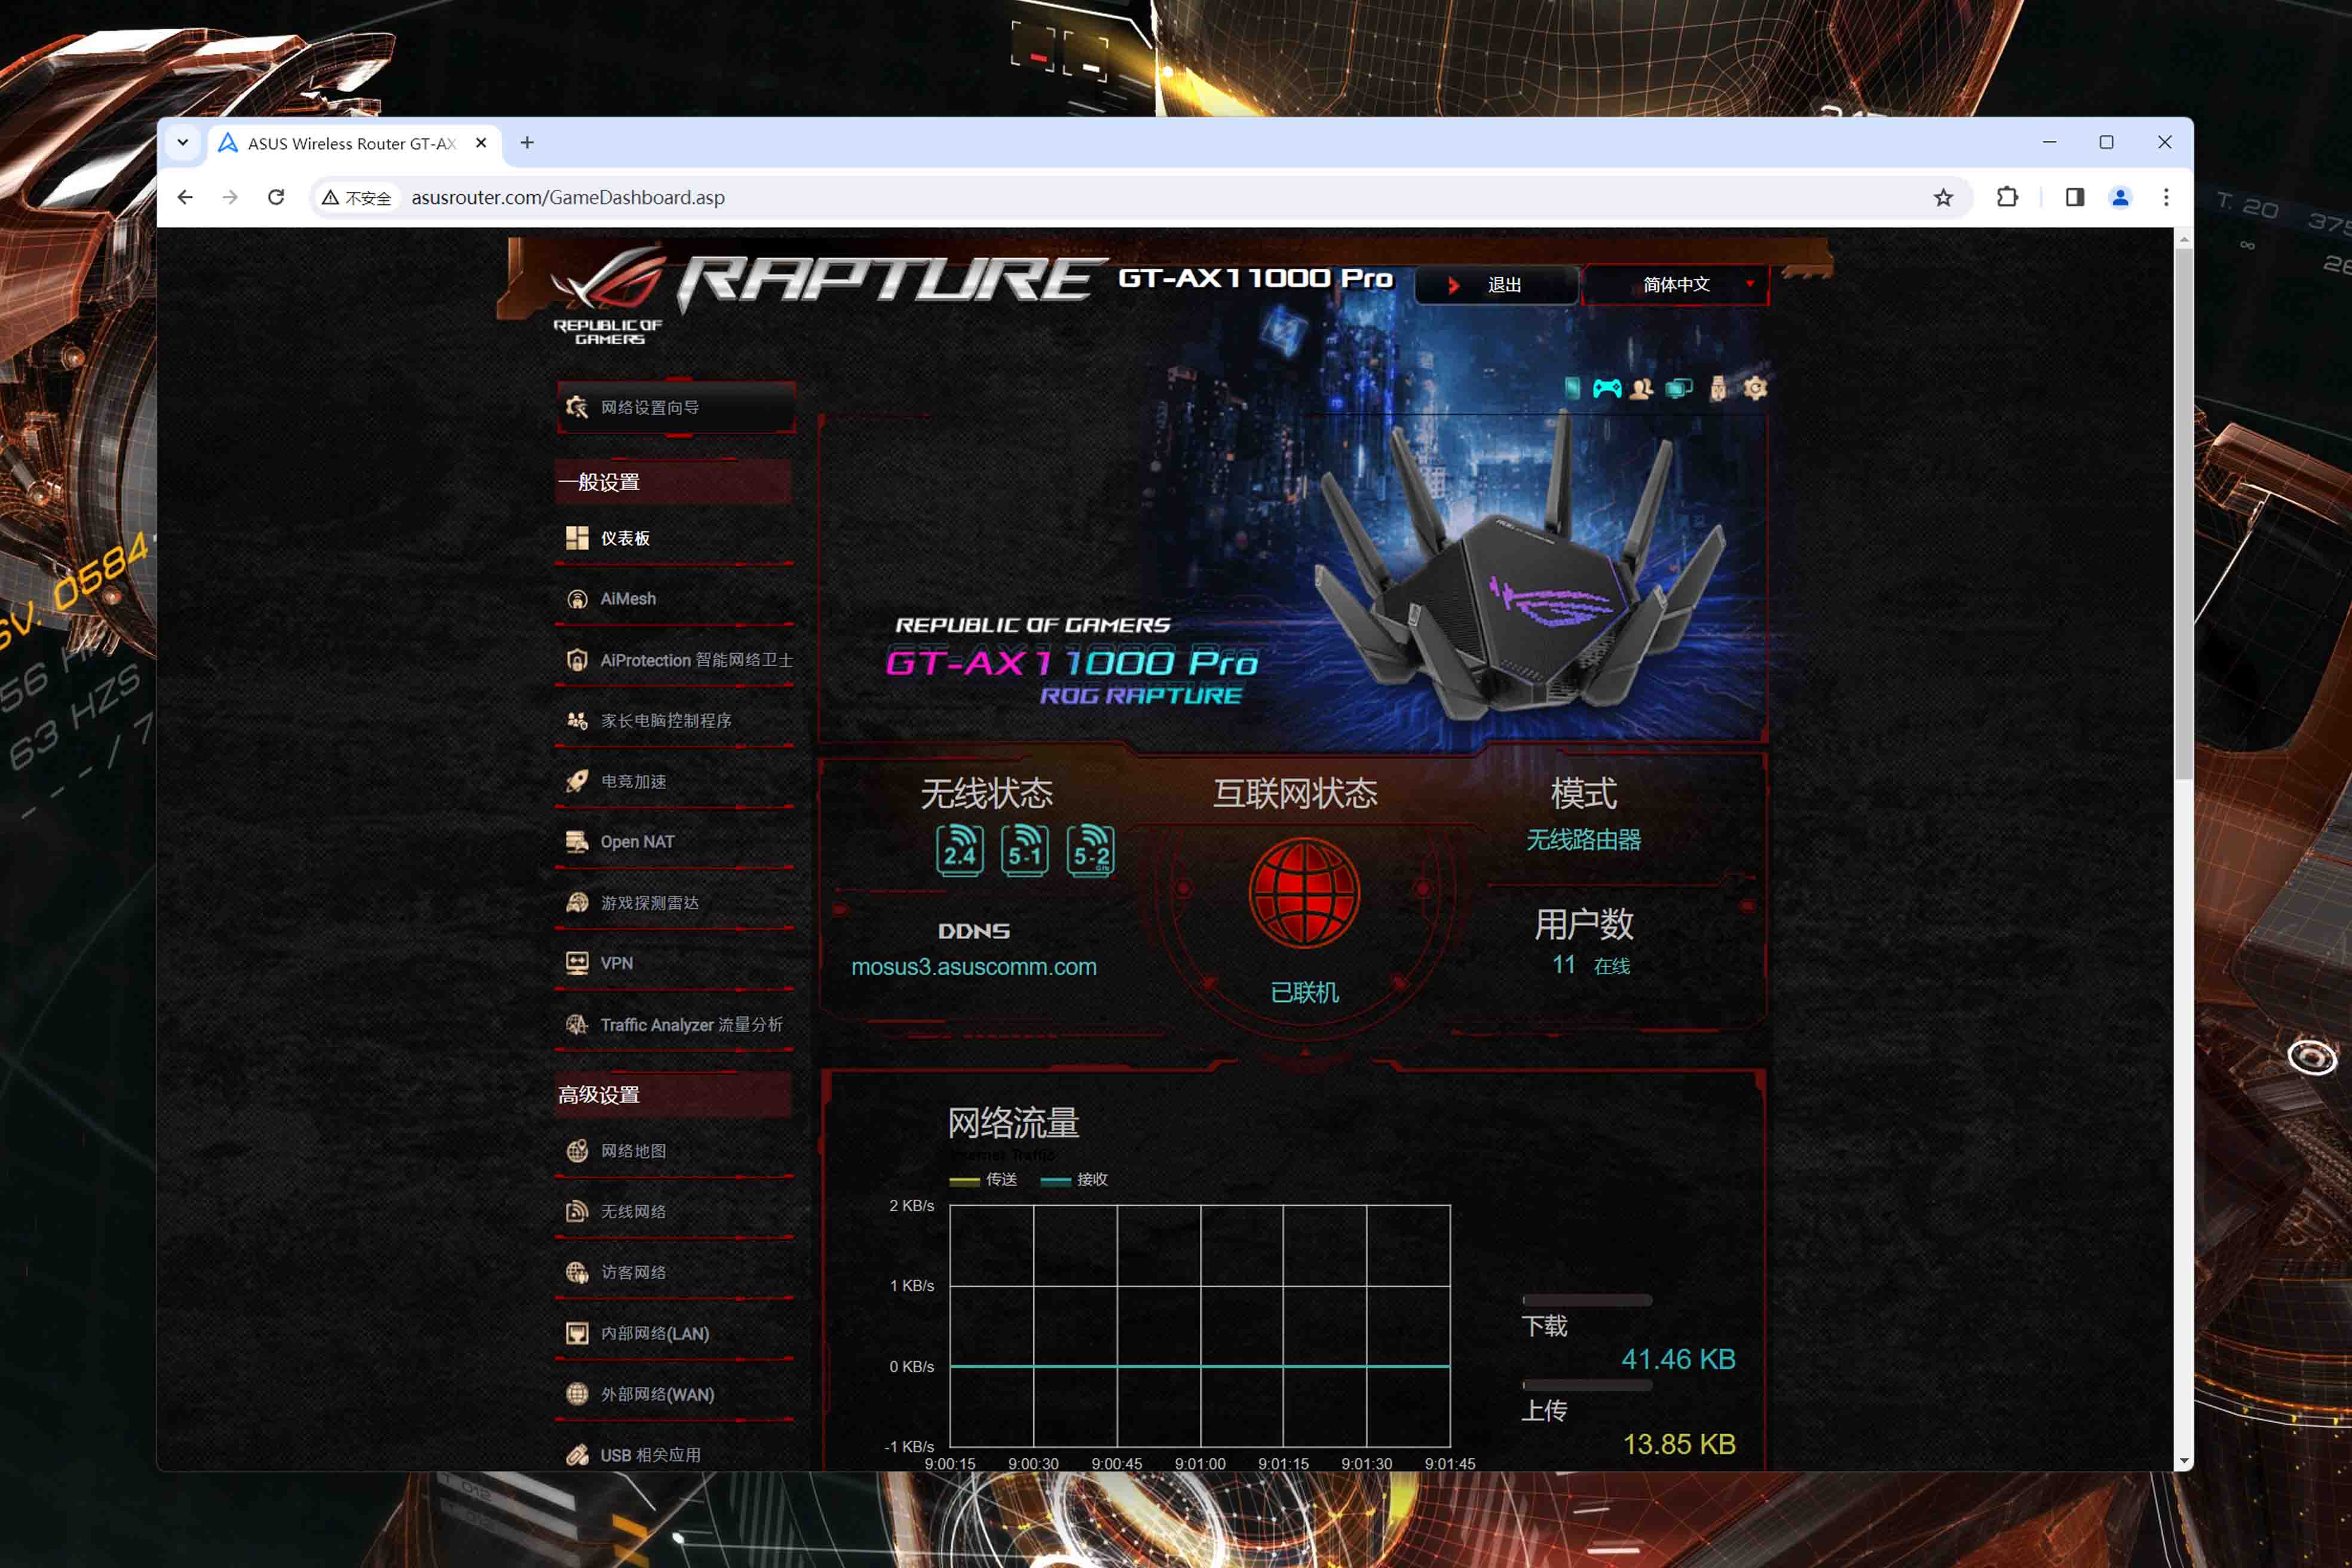The height and width of the screenshot is (1568, 2352).
Task: Select the 2.4 GHz wireless band icon
Action: coord(960,850)
